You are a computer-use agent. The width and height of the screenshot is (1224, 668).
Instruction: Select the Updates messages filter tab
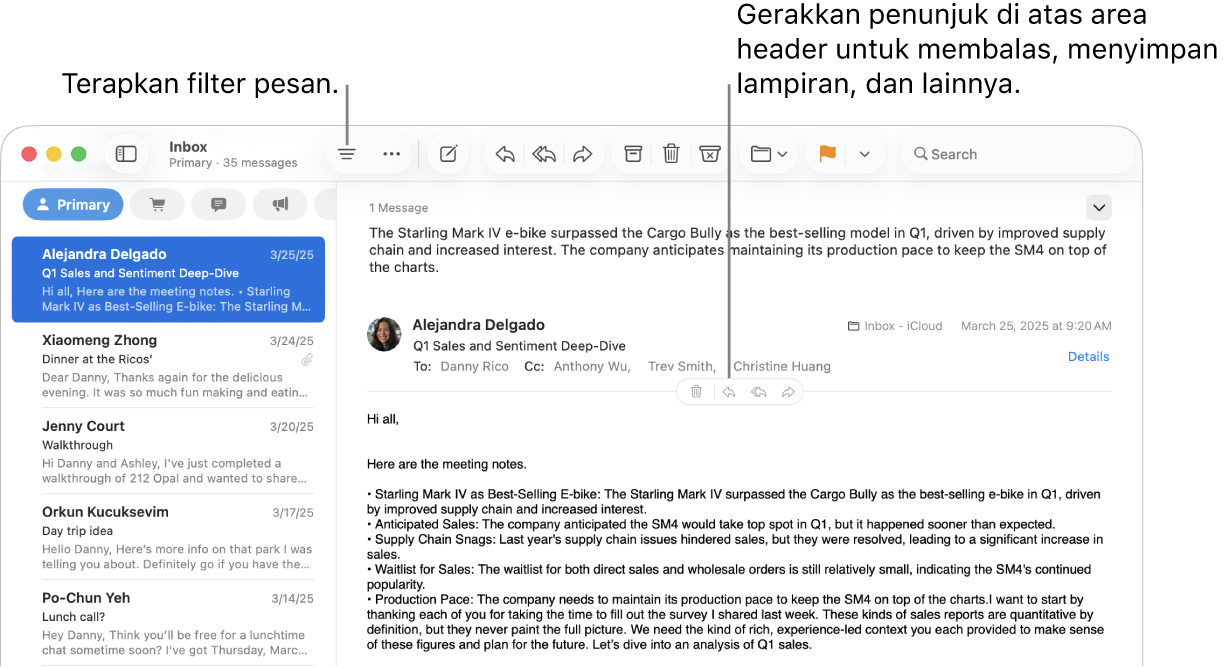(218, 204)
